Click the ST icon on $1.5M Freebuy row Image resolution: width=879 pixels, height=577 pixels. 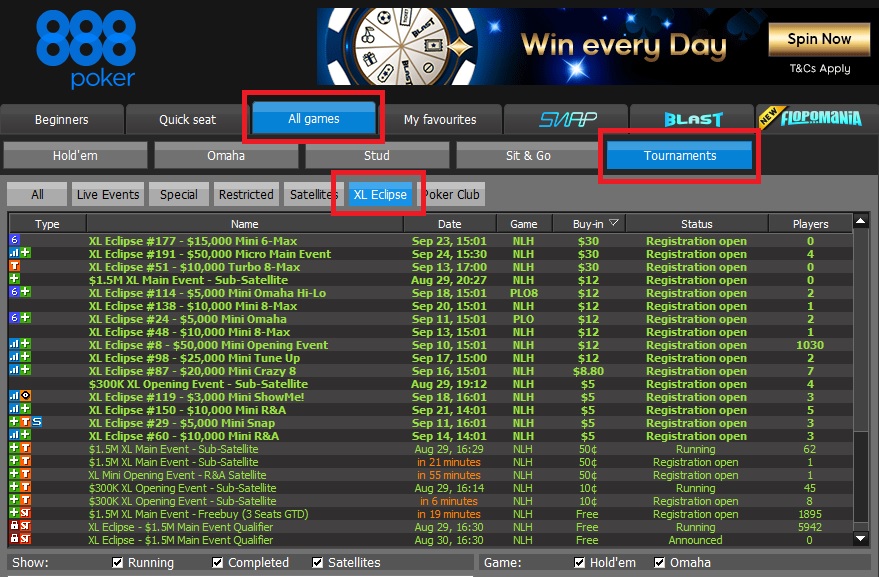pos(25,513)
